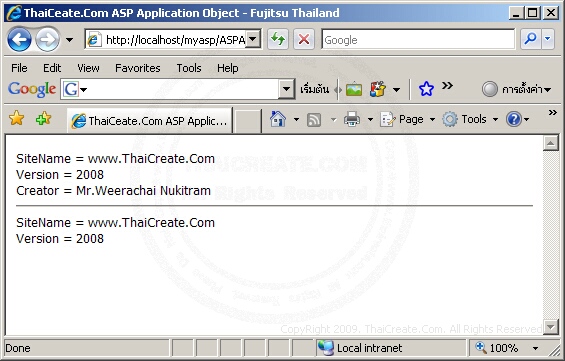Viewport: 565px width, 361px height.
Task: Open the Print options dropdown arrow
Action: click(x=370, y=119)
